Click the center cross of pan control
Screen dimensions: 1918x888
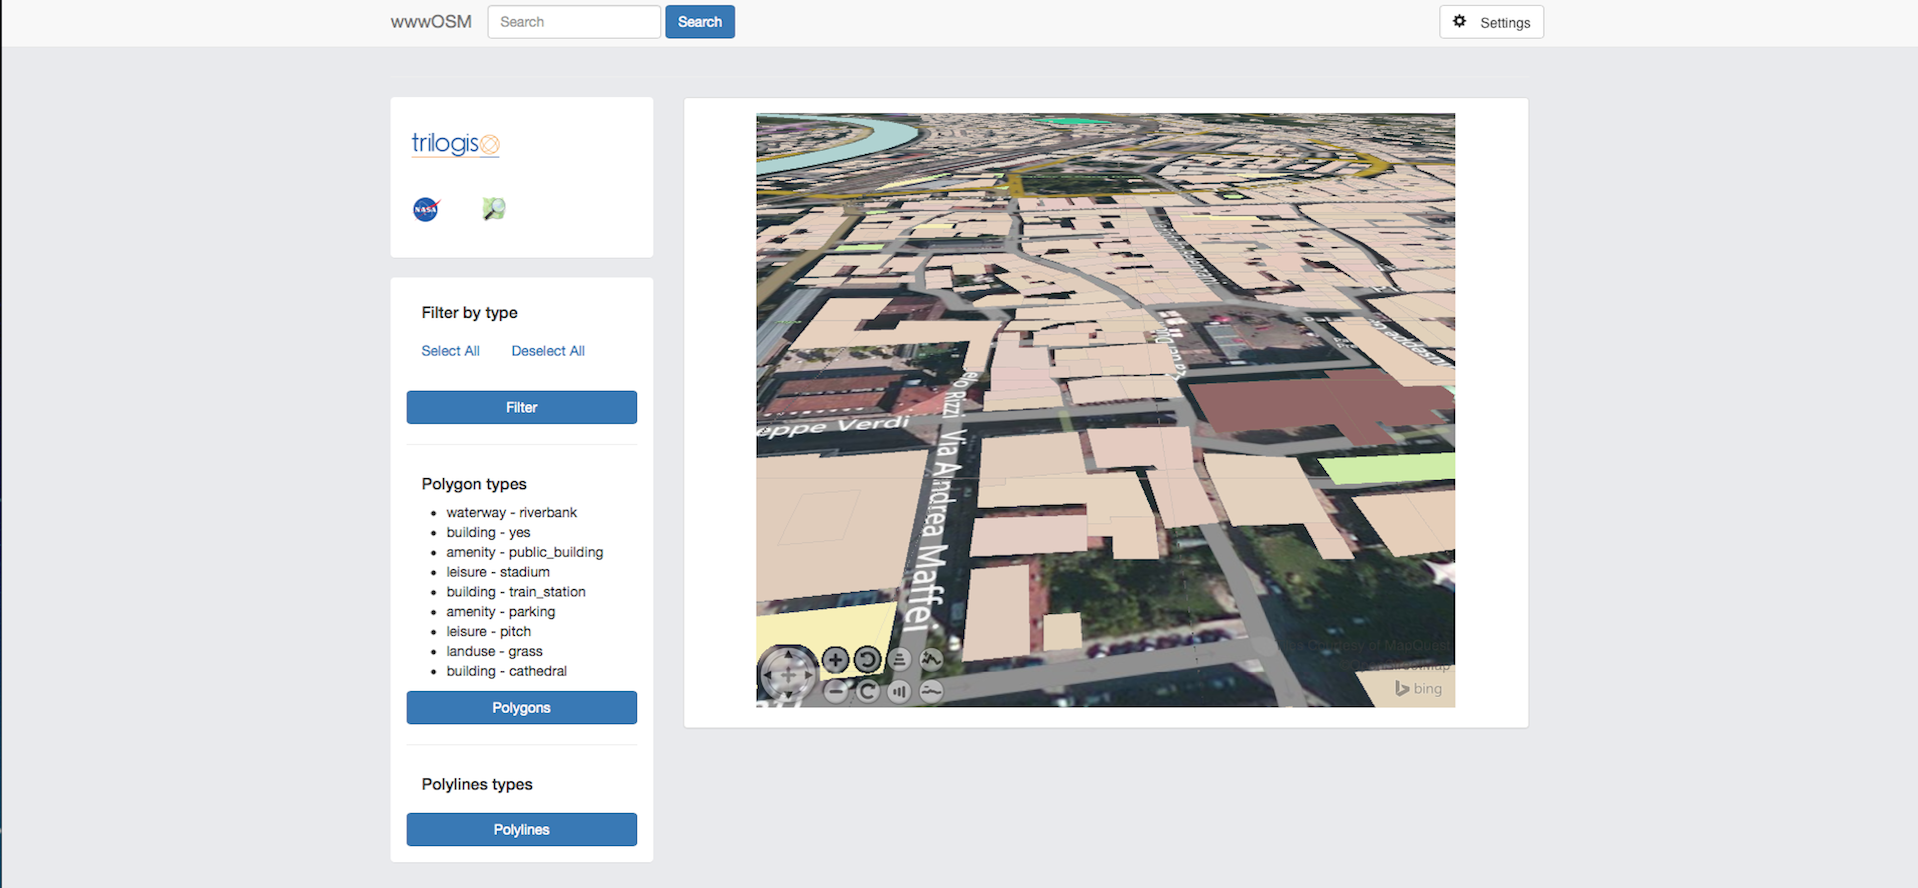(788, 675)
